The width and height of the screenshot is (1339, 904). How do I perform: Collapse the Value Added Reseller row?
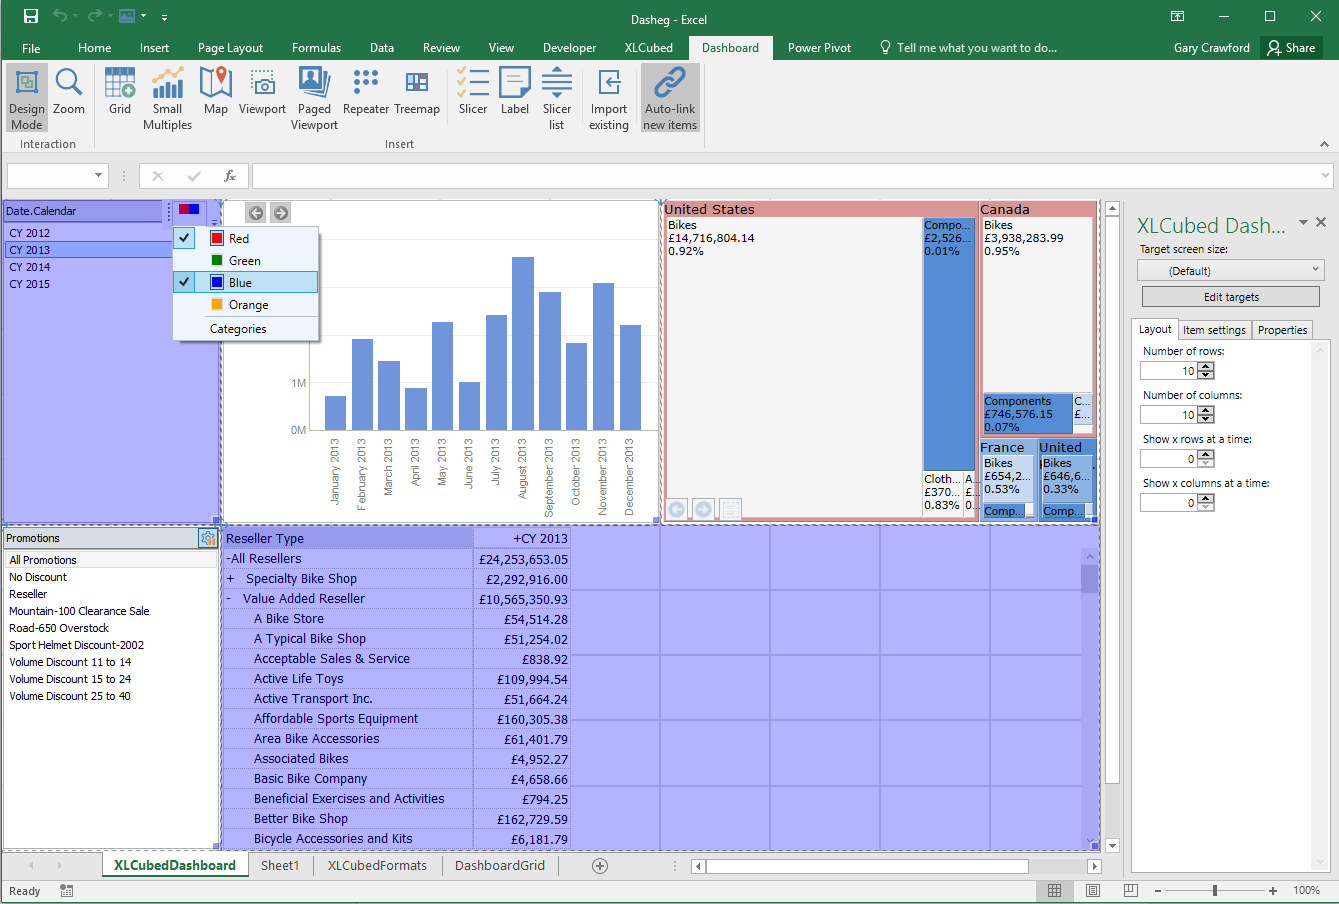tap(229, 599)
